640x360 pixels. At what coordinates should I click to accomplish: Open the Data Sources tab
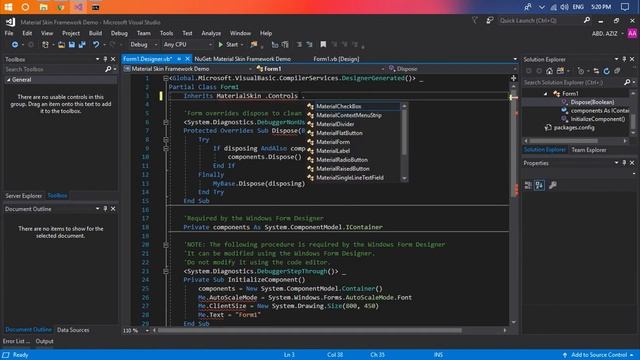click(73, 330)
